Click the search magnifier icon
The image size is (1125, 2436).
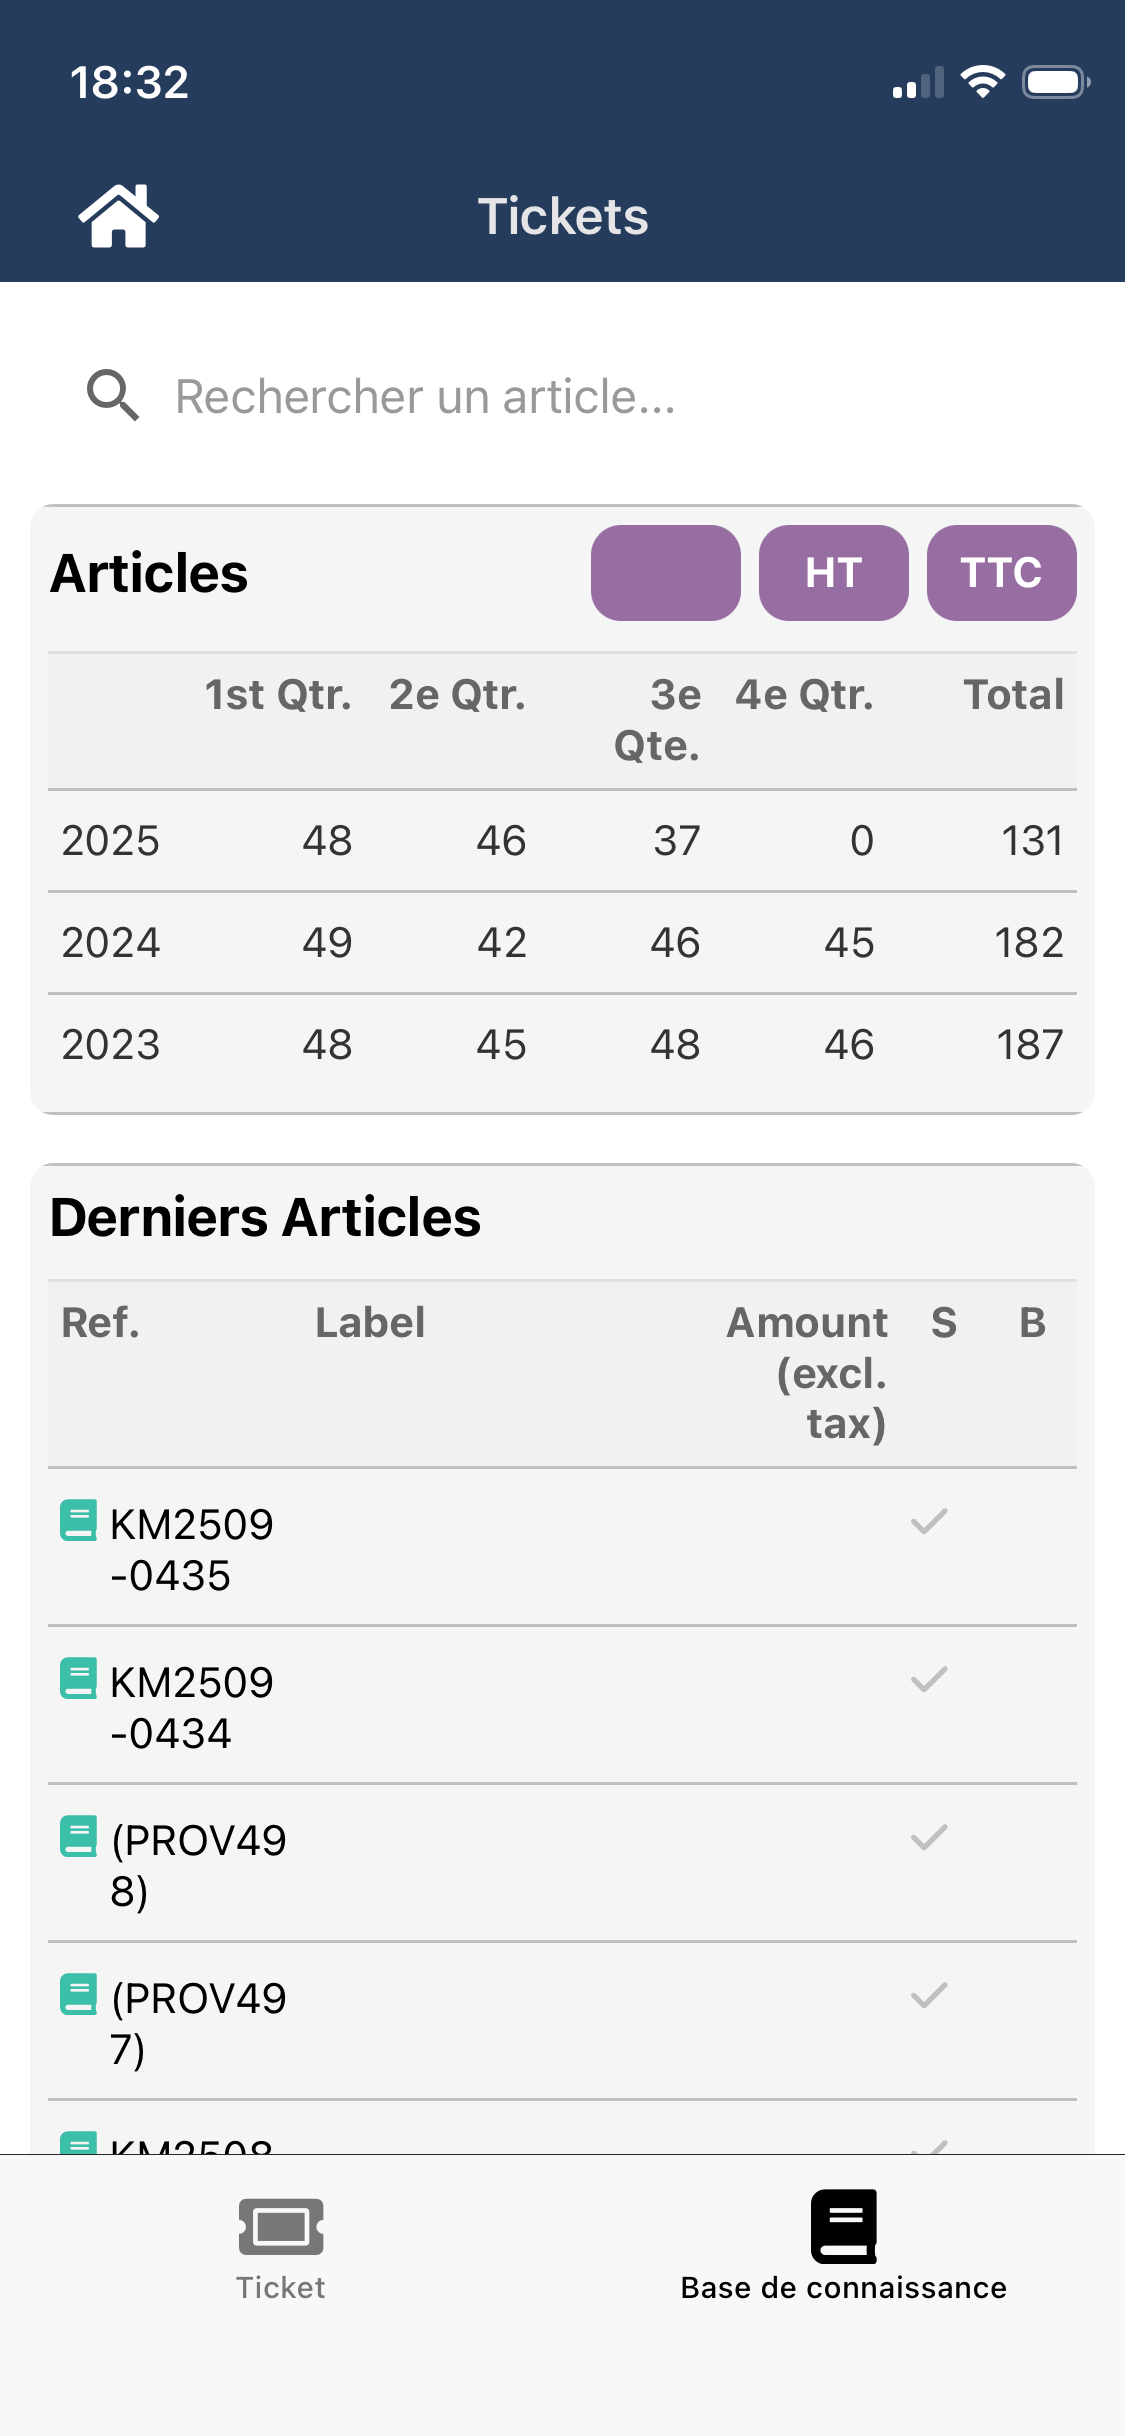click(112, 396)
